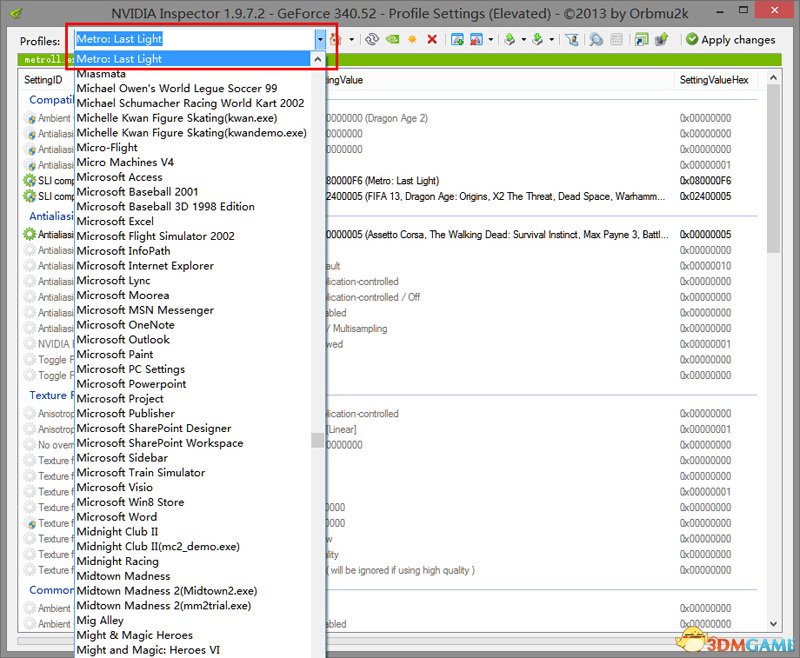The height and width of the screenshot is (658, 800).
Task: Select hex value 0x00000010
Action: (x=705, y=266)
